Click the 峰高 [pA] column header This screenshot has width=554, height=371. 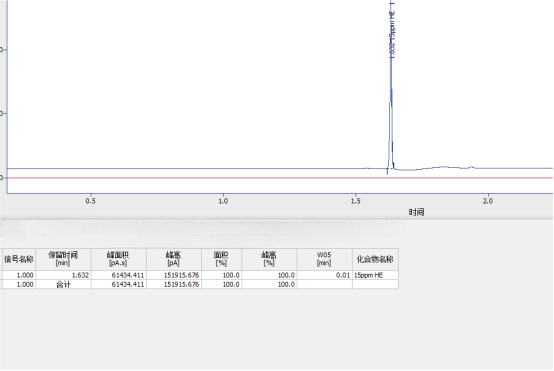[174, 259]
